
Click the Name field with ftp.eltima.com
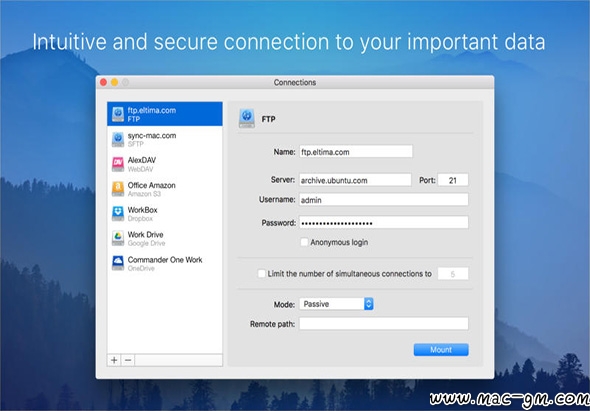(356, 152)
